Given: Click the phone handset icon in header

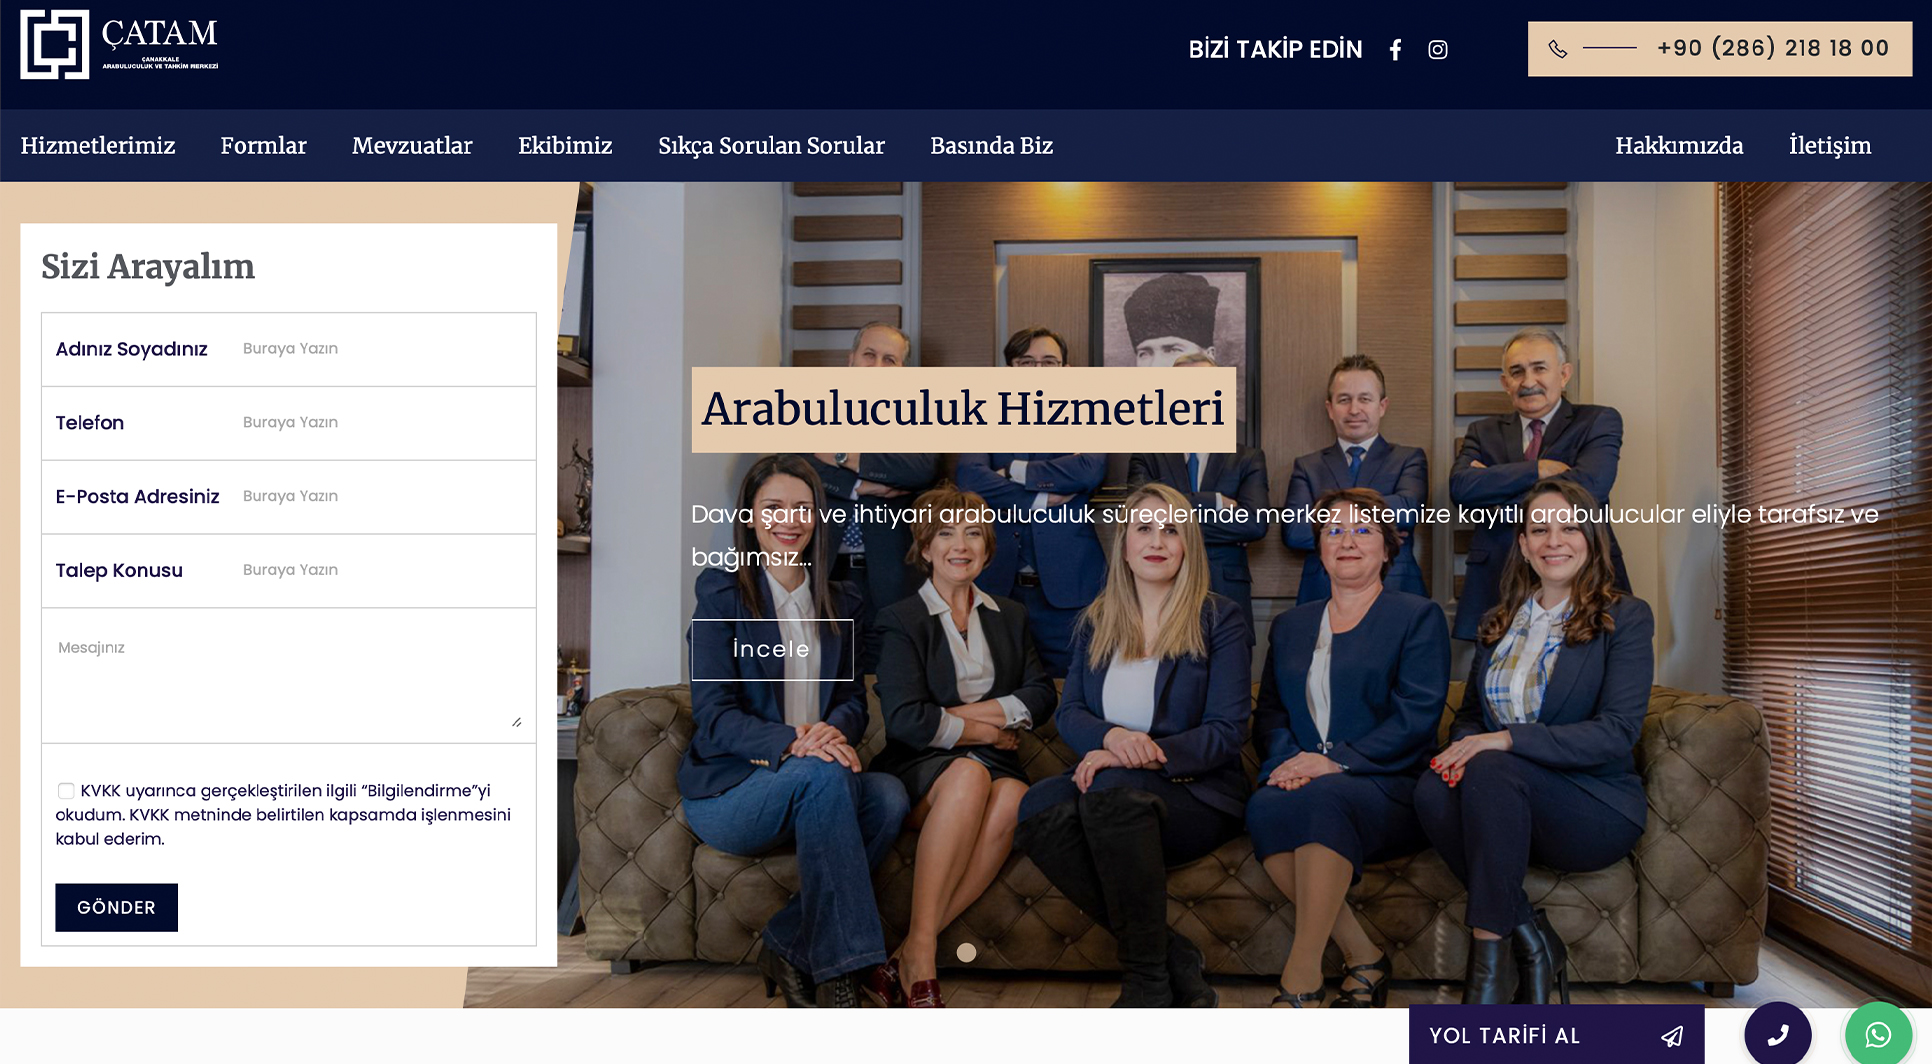Looking at the screenshot, I should [1558, 49].
